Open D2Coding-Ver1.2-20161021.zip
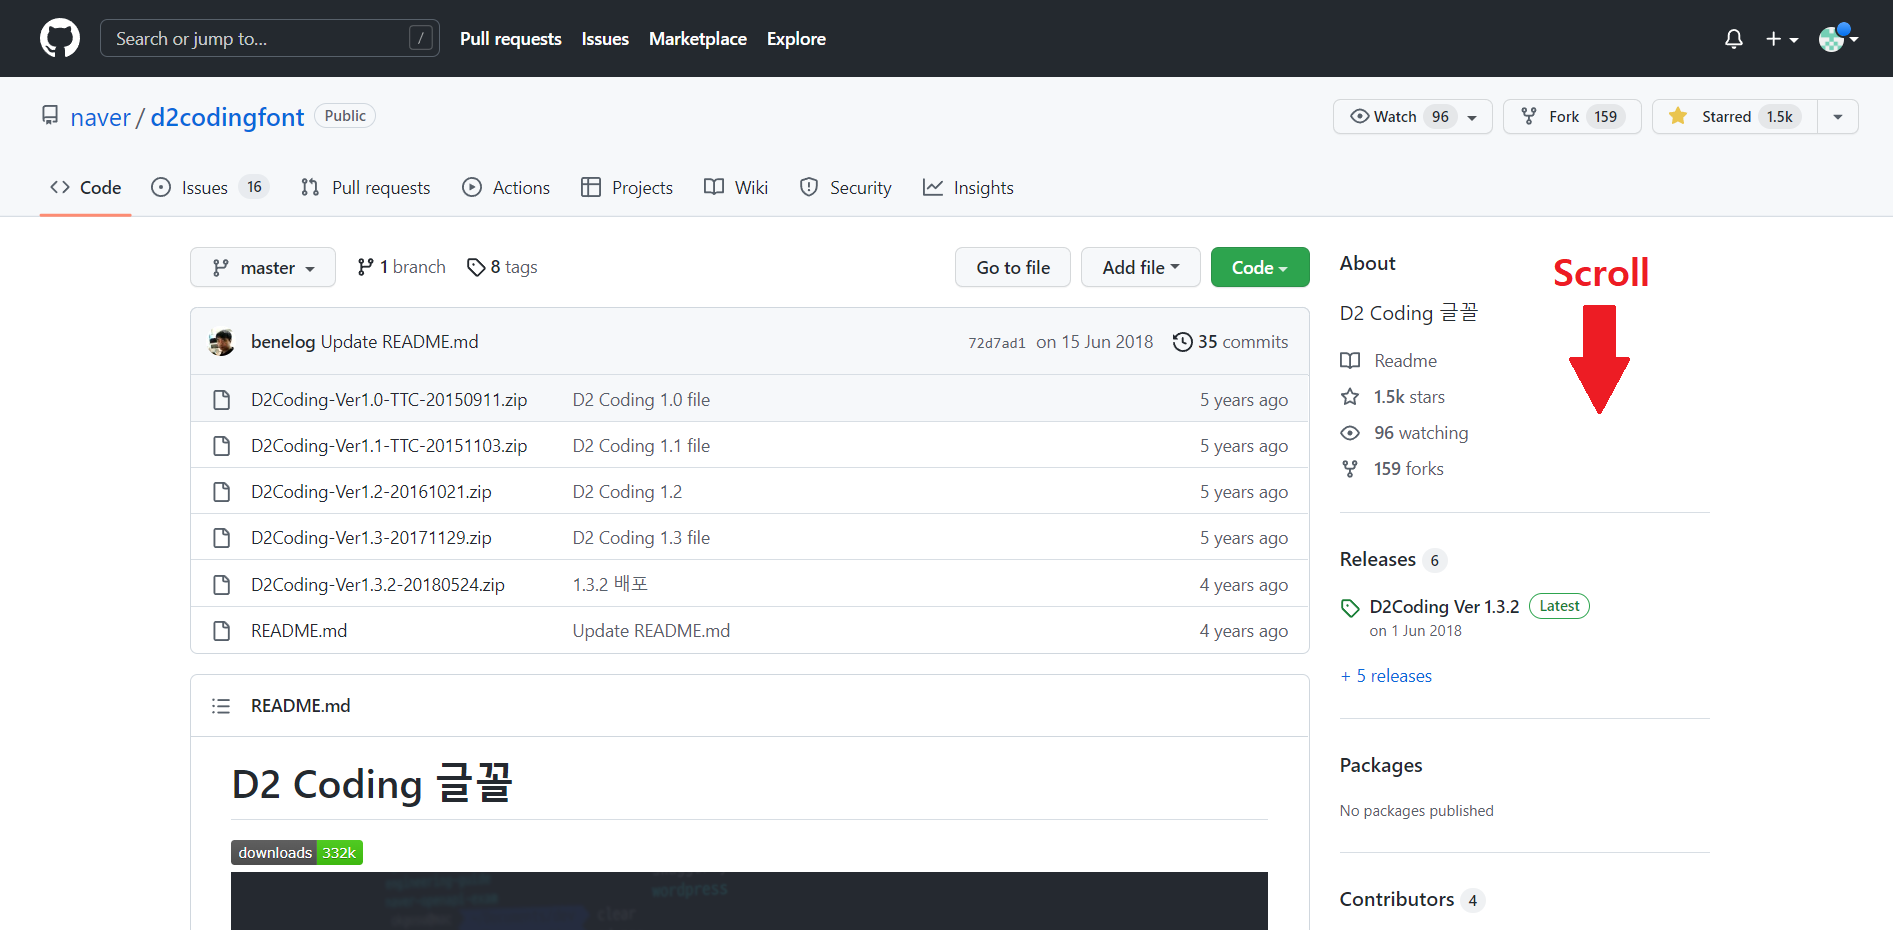Image resolution: width=1893 pixels, height=930 pixels. pos(371,492)
